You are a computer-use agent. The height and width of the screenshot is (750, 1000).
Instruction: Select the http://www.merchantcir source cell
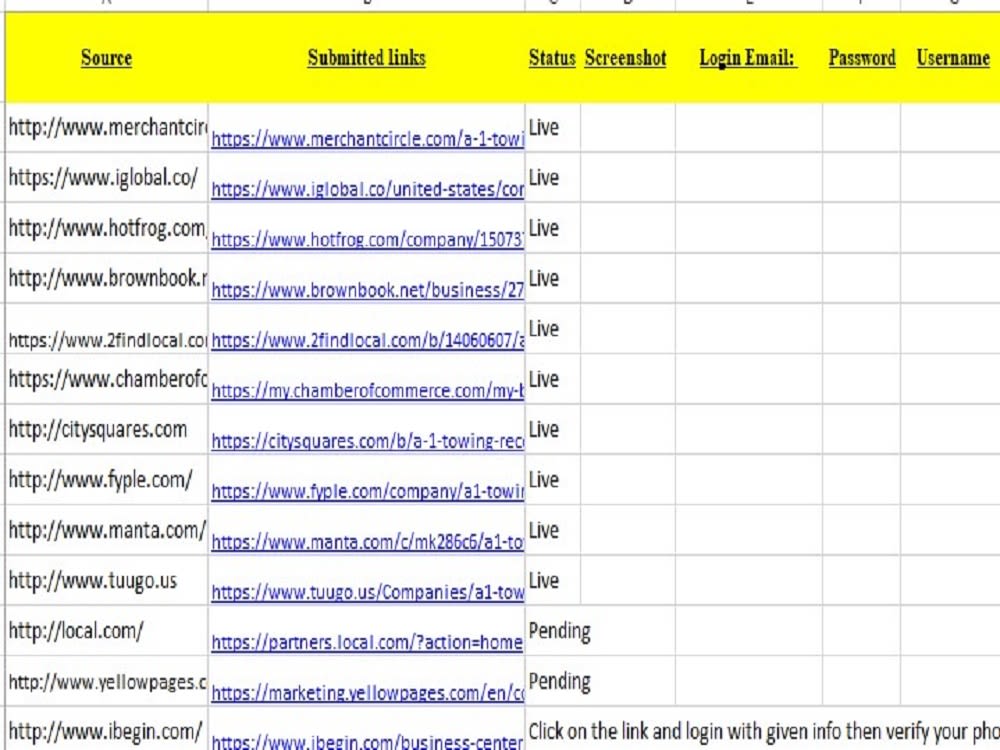[107, 128]
